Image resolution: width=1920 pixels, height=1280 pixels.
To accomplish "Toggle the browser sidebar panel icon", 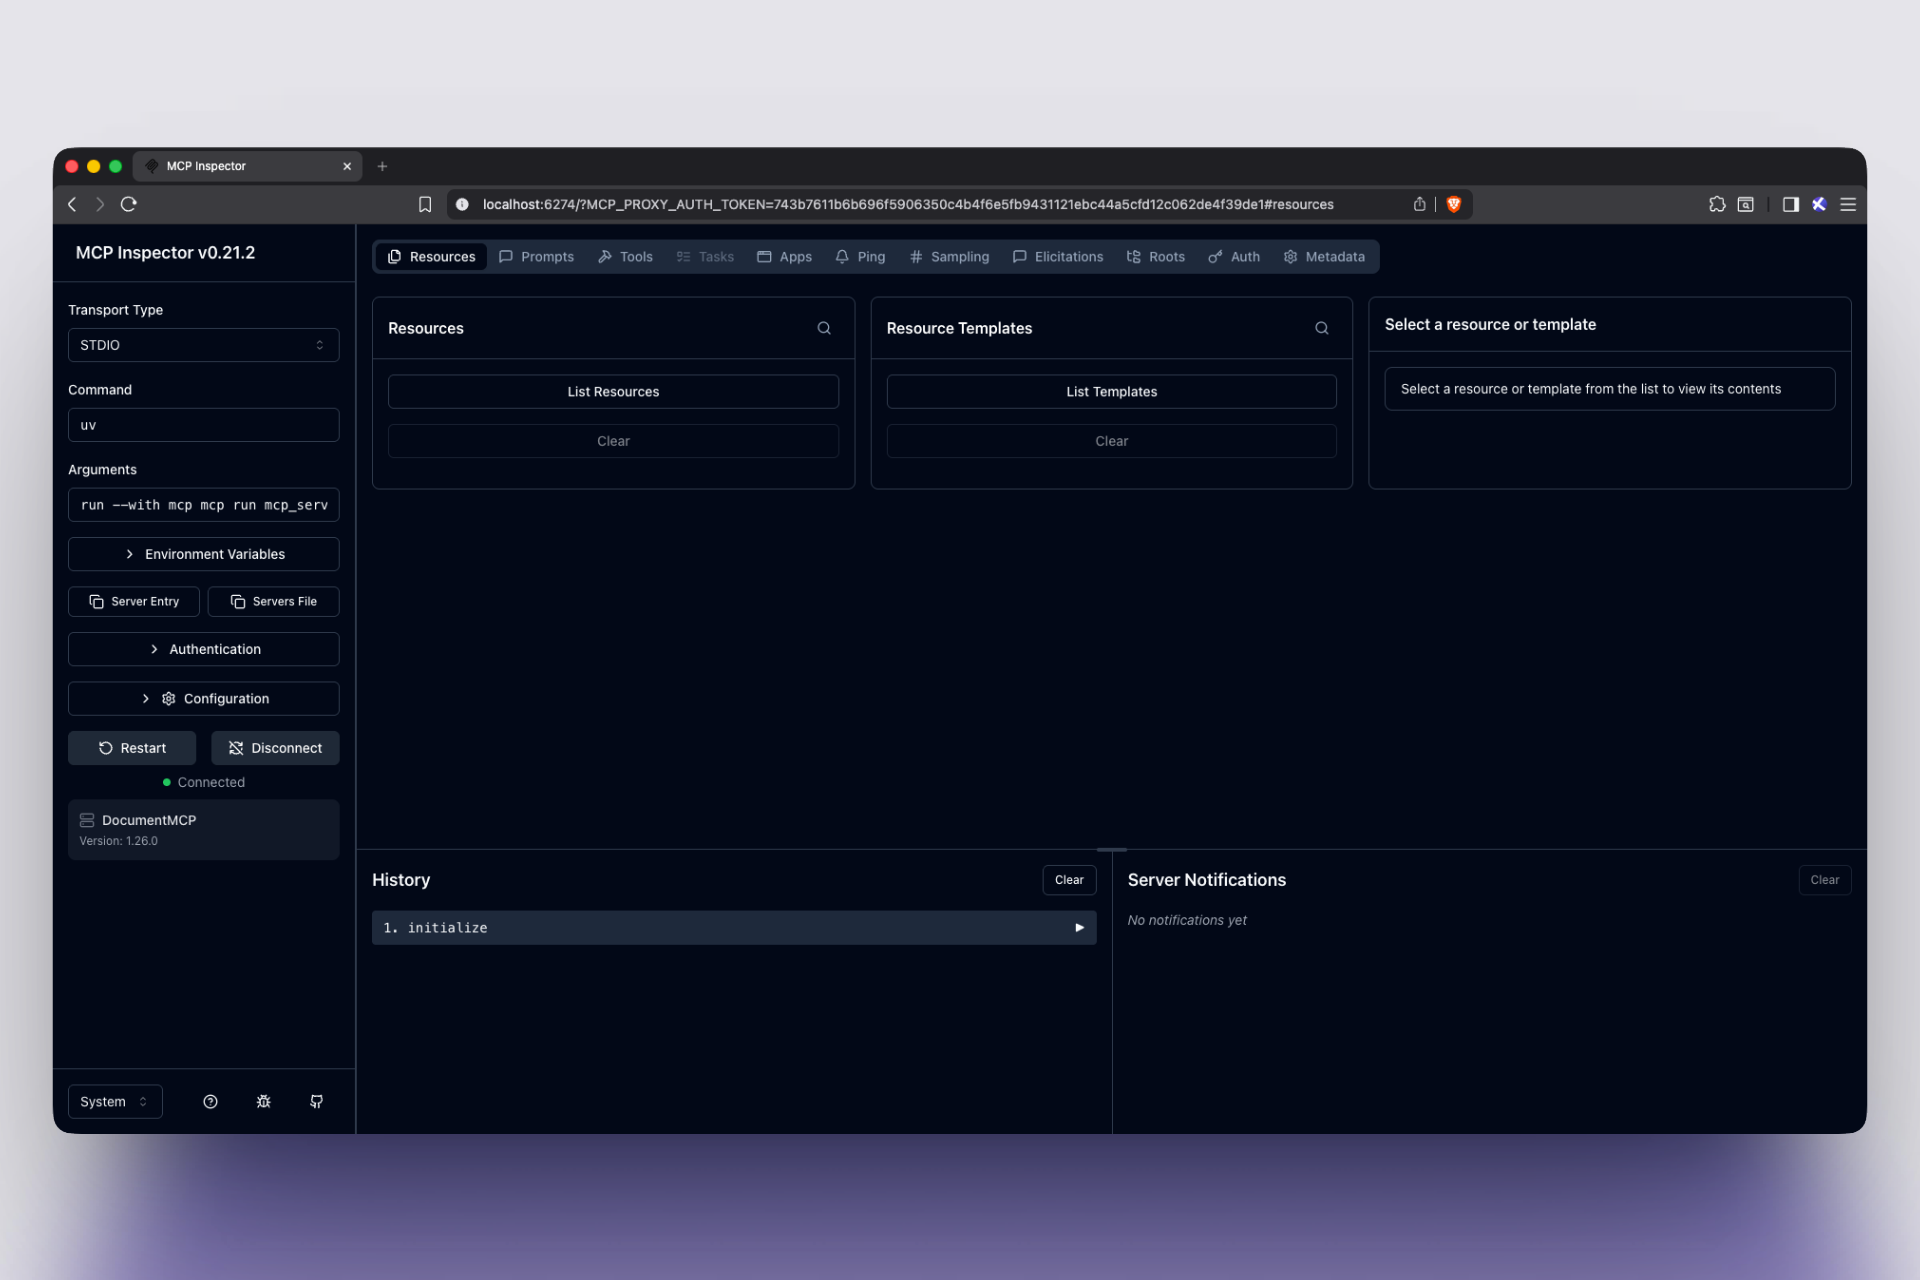I will tap(1791, 204).
